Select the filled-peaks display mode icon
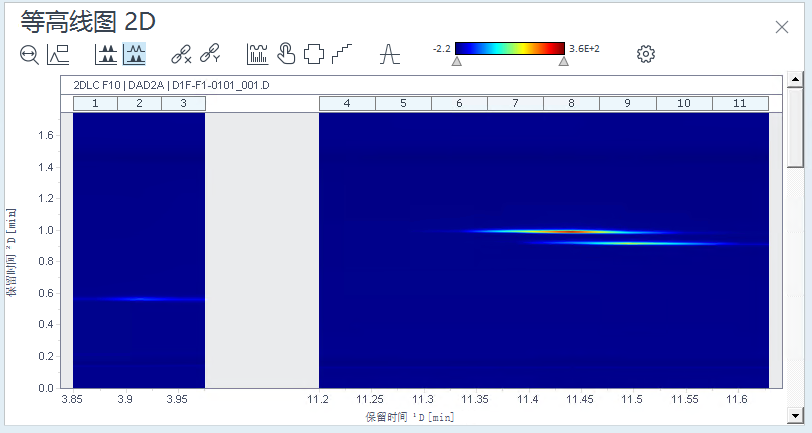The height and width of the screenshot is (433, 812). (106, 54)
